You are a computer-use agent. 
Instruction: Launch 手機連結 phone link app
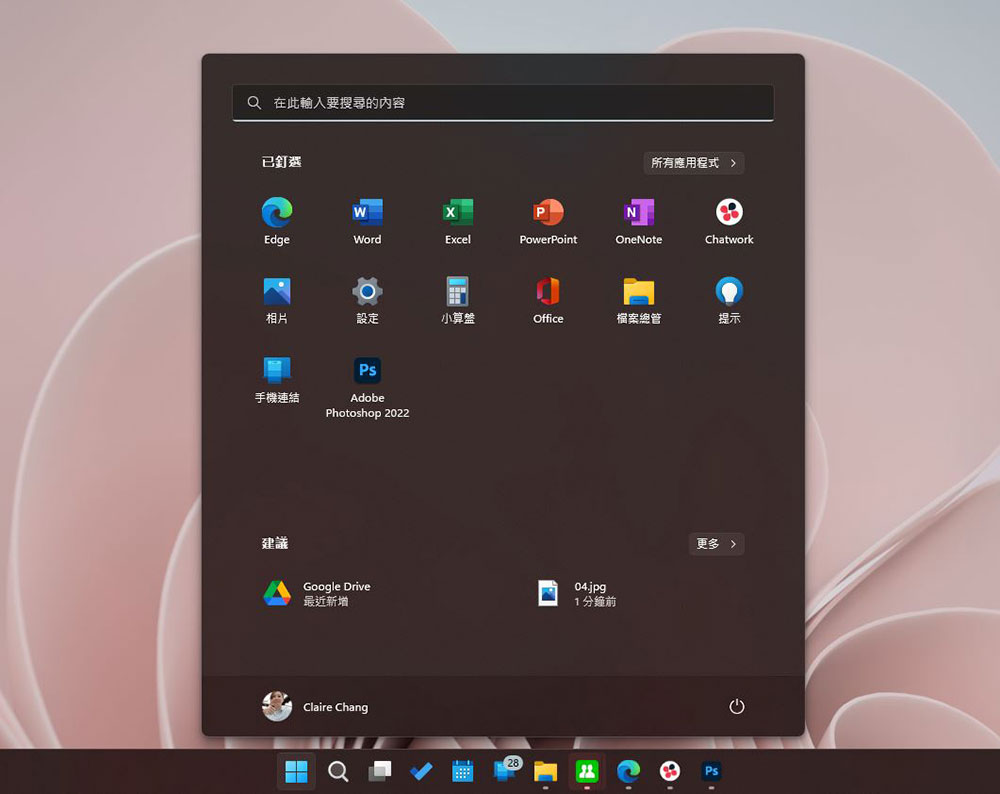pos(277,379)
